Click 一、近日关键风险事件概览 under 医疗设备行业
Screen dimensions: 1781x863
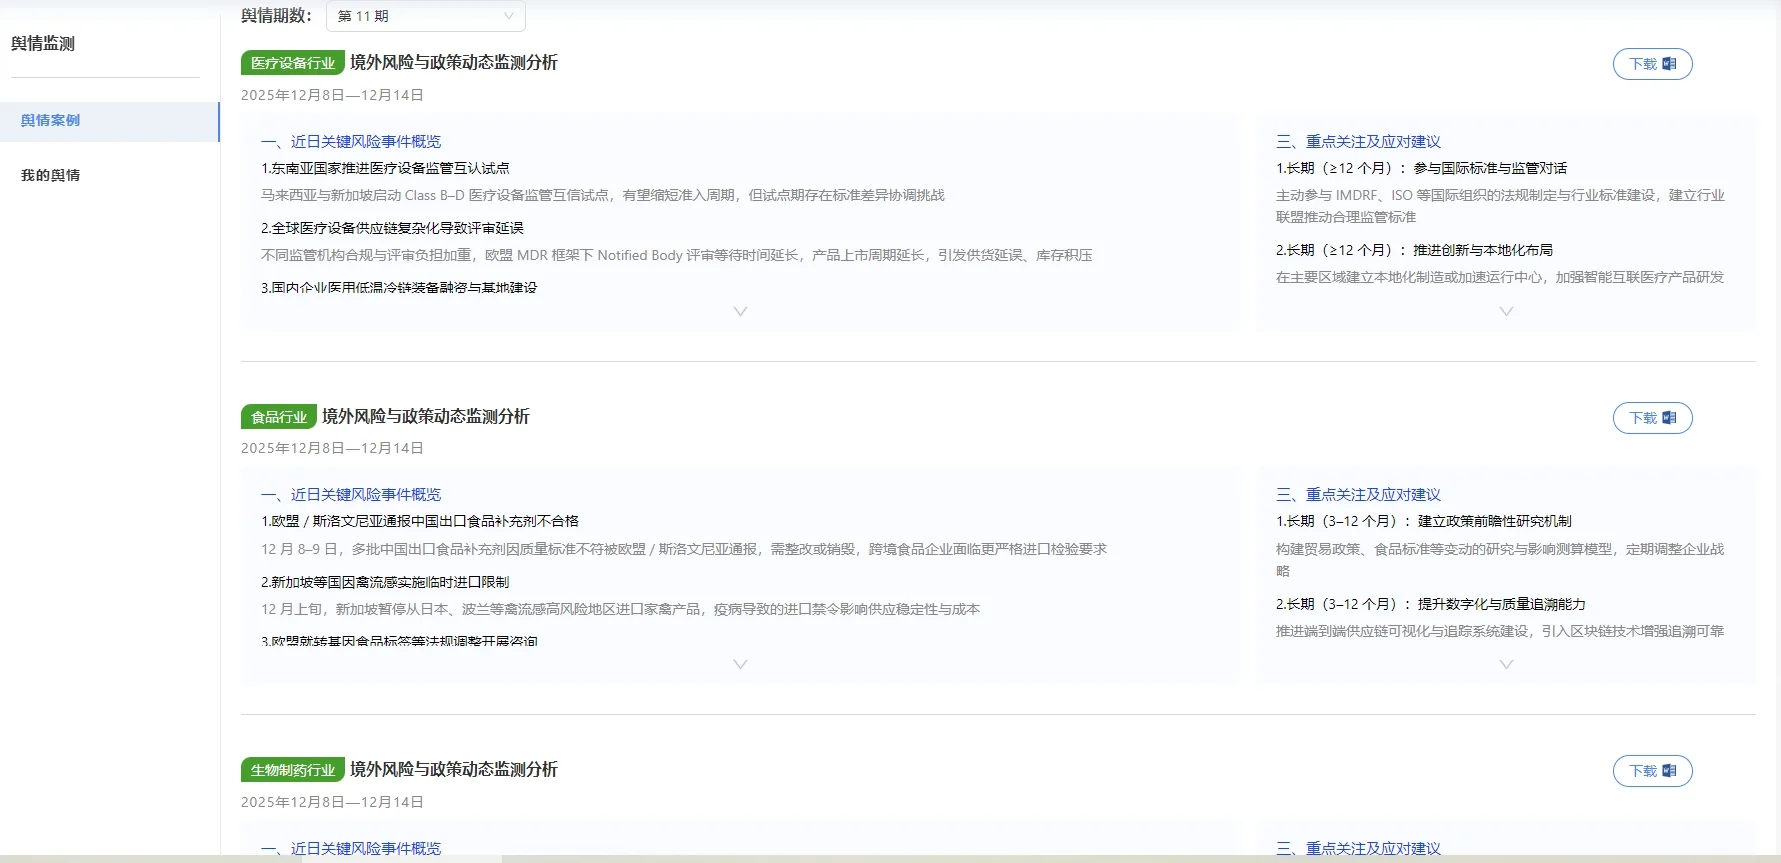[351, 142]
